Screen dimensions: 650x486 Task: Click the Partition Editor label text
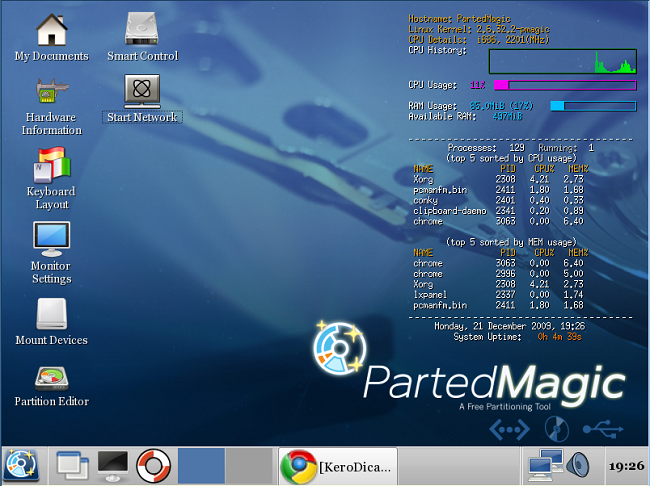click(52, 401)
